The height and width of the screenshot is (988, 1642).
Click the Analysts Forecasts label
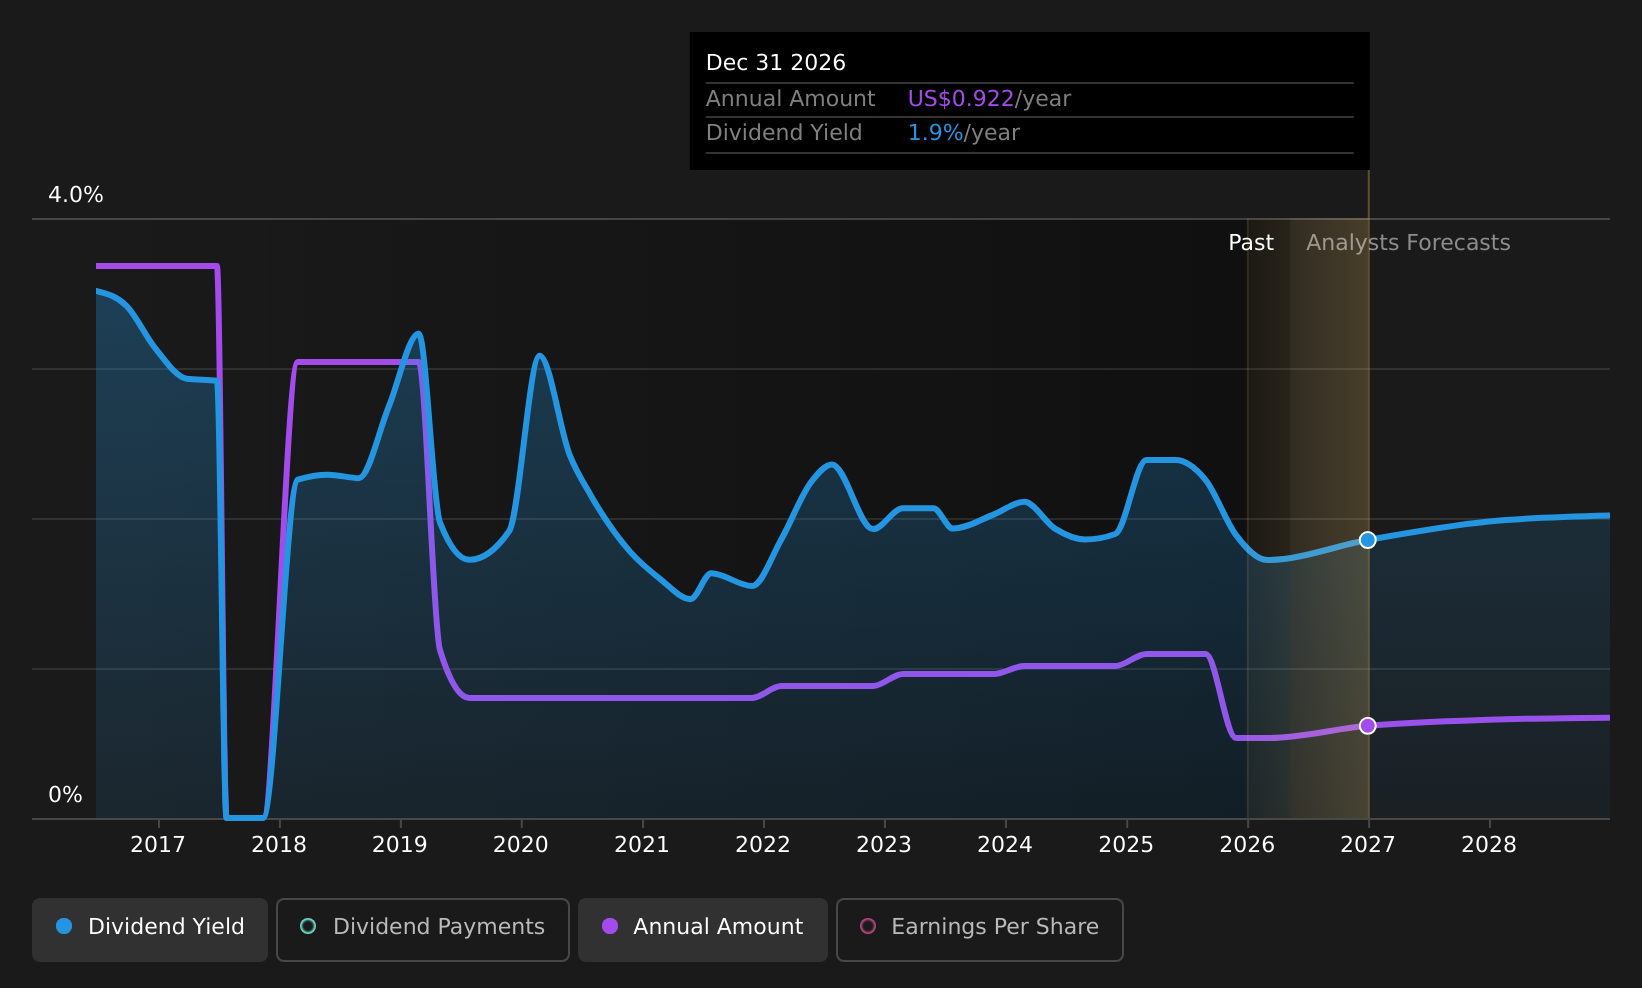coord(1408,243)
